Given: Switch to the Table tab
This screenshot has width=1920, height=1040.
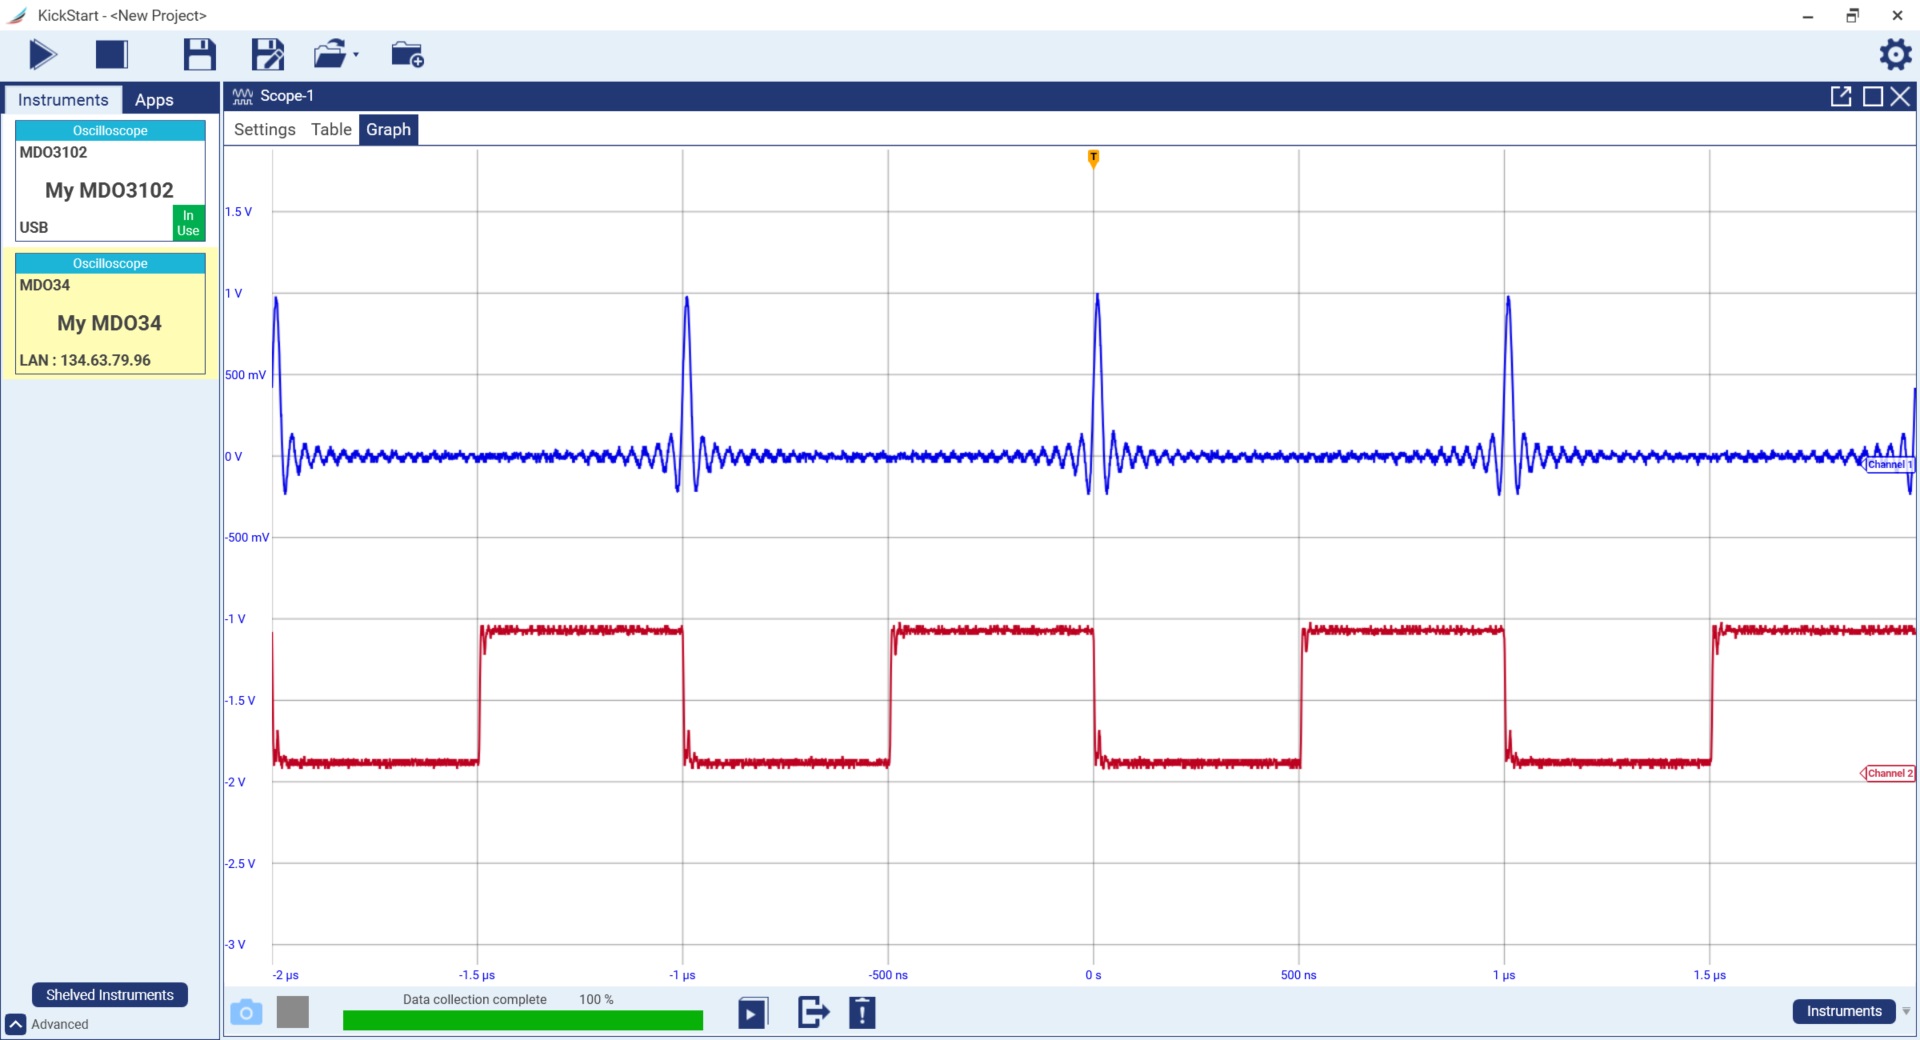Looking at the screenshot, I should tap(331, 129).
